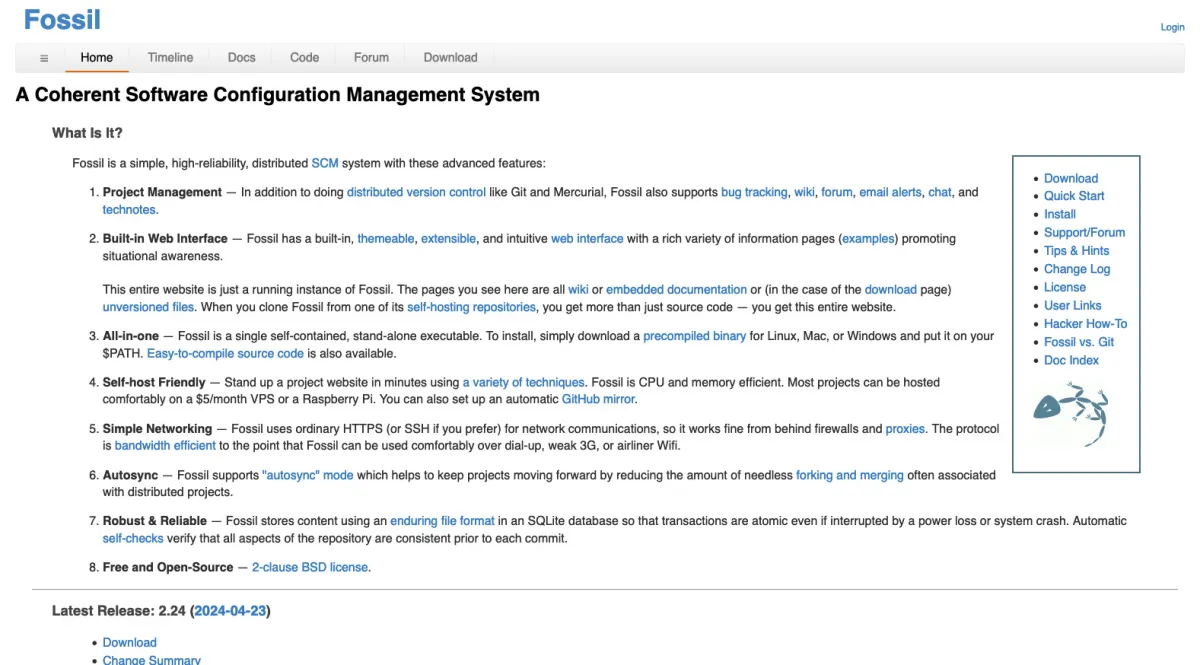Viewport: 1200px width, 665px height.
Task: Click the proxies link
Action: (906, 429)
